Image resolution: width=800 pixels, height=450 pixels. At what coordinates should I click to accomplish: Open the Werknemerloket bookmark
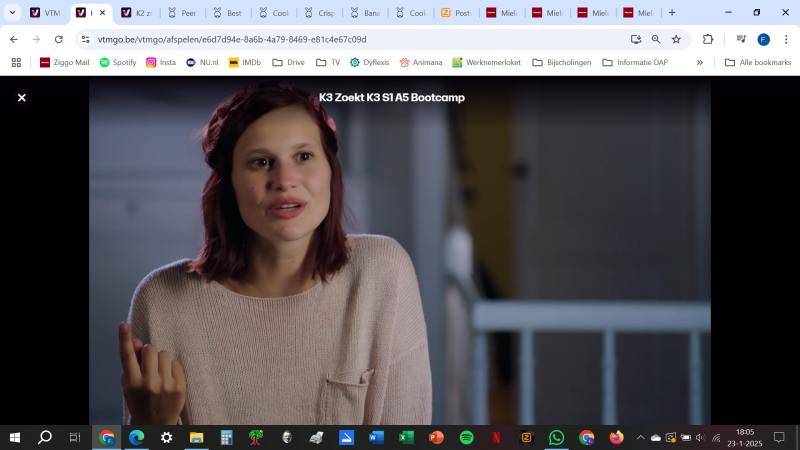click(487, 62)
